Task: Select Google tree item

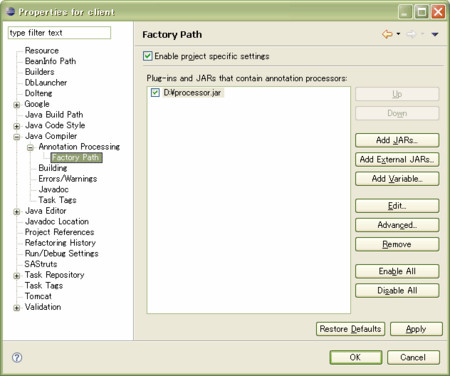Action: tap(37, 104)
